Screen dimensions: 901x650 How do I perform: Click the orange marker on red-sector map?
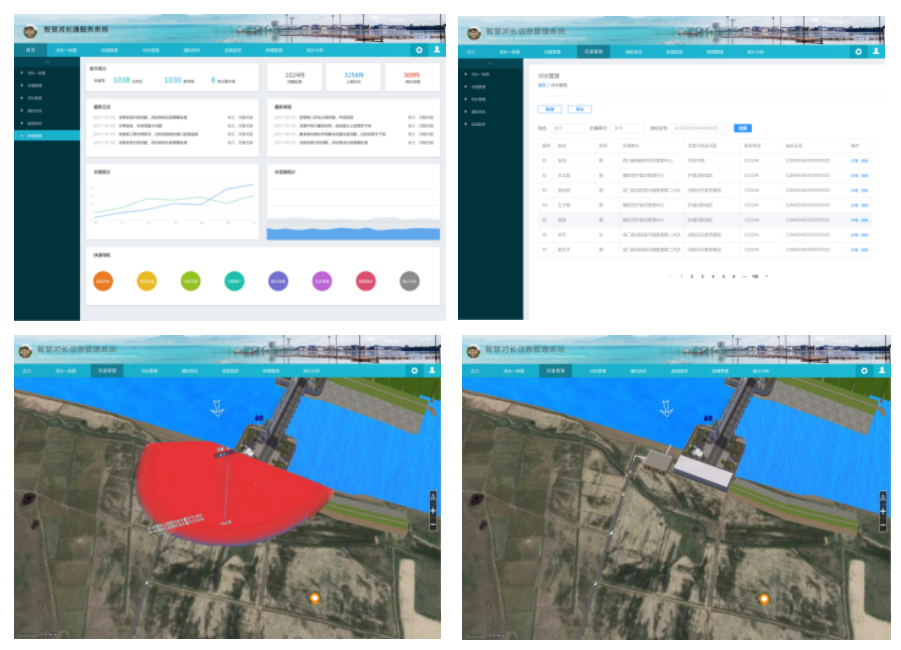[314, 598]
